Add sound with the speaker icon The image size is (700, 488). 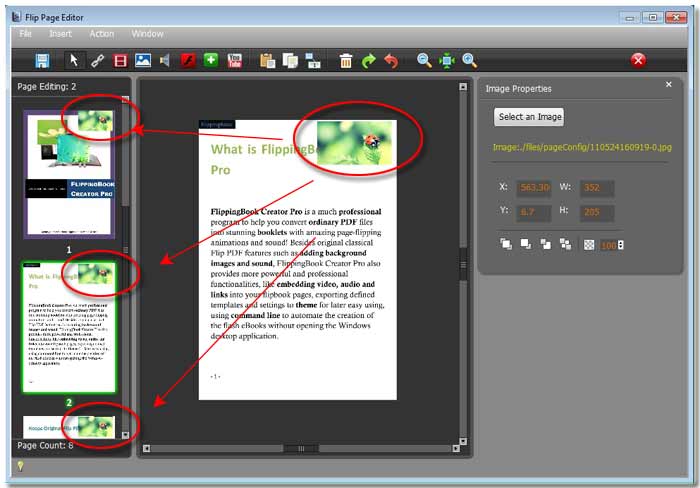165,60
